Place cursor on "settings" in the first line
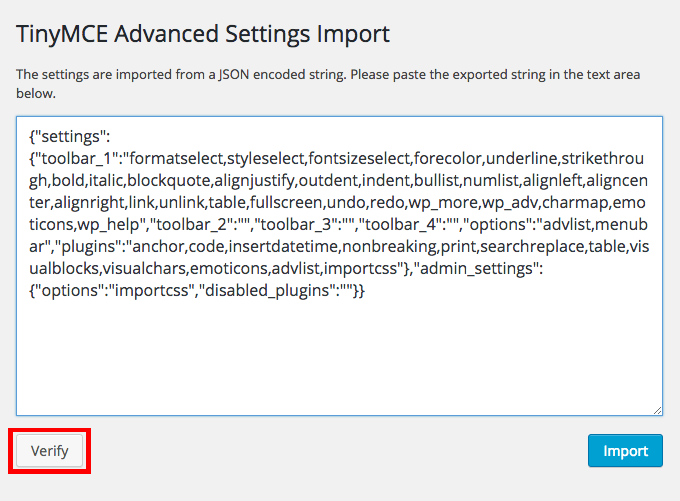The height and width of the screenshot is (501, 680). (x=71, y=137)
